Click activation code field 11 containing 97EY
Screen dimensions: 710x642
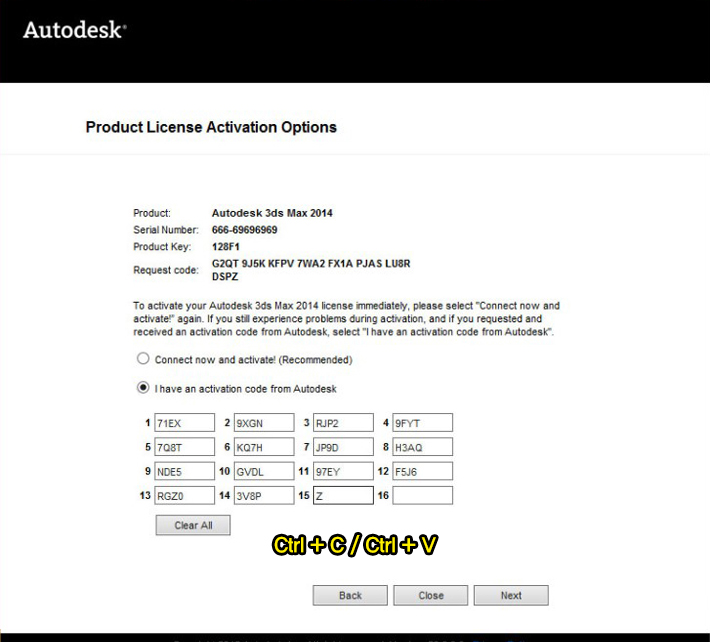[x=343, y=471]
